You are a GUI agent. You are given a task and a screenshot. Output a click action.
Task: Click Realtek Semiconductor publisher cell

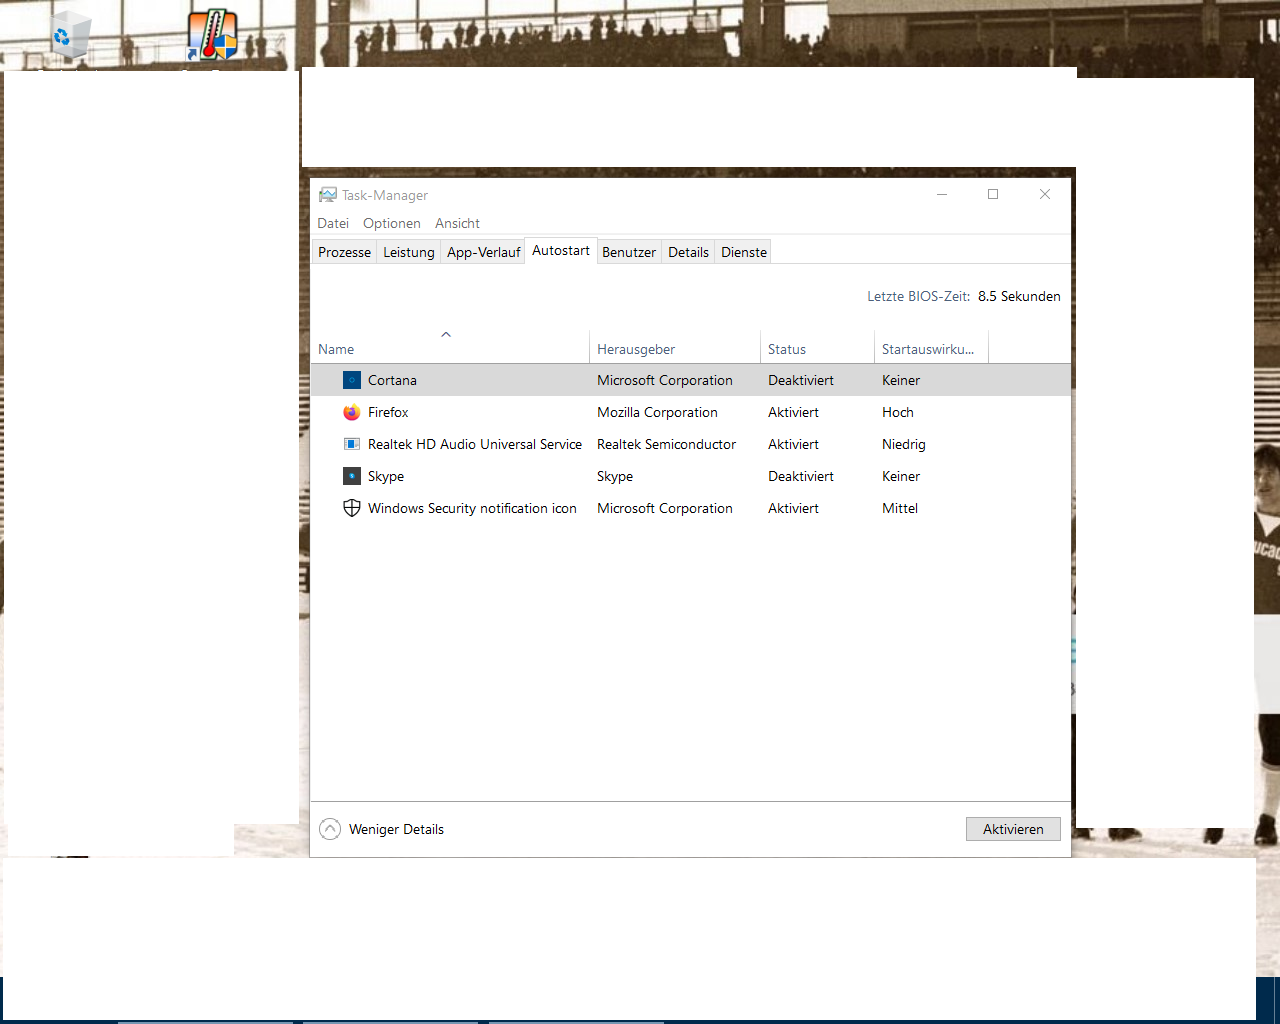[x=666, y=444]
